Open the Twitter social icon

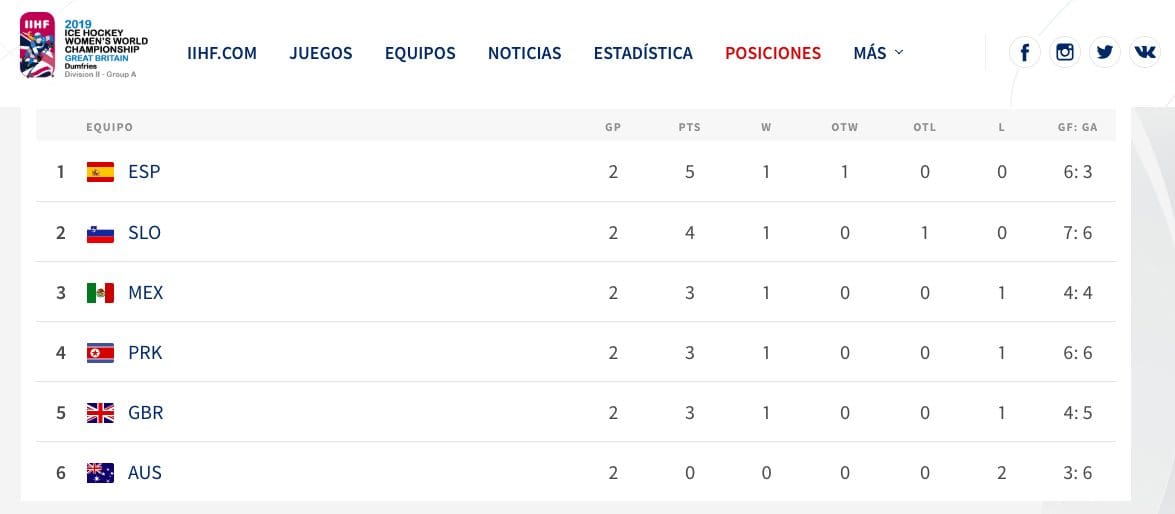[1105, 52]
